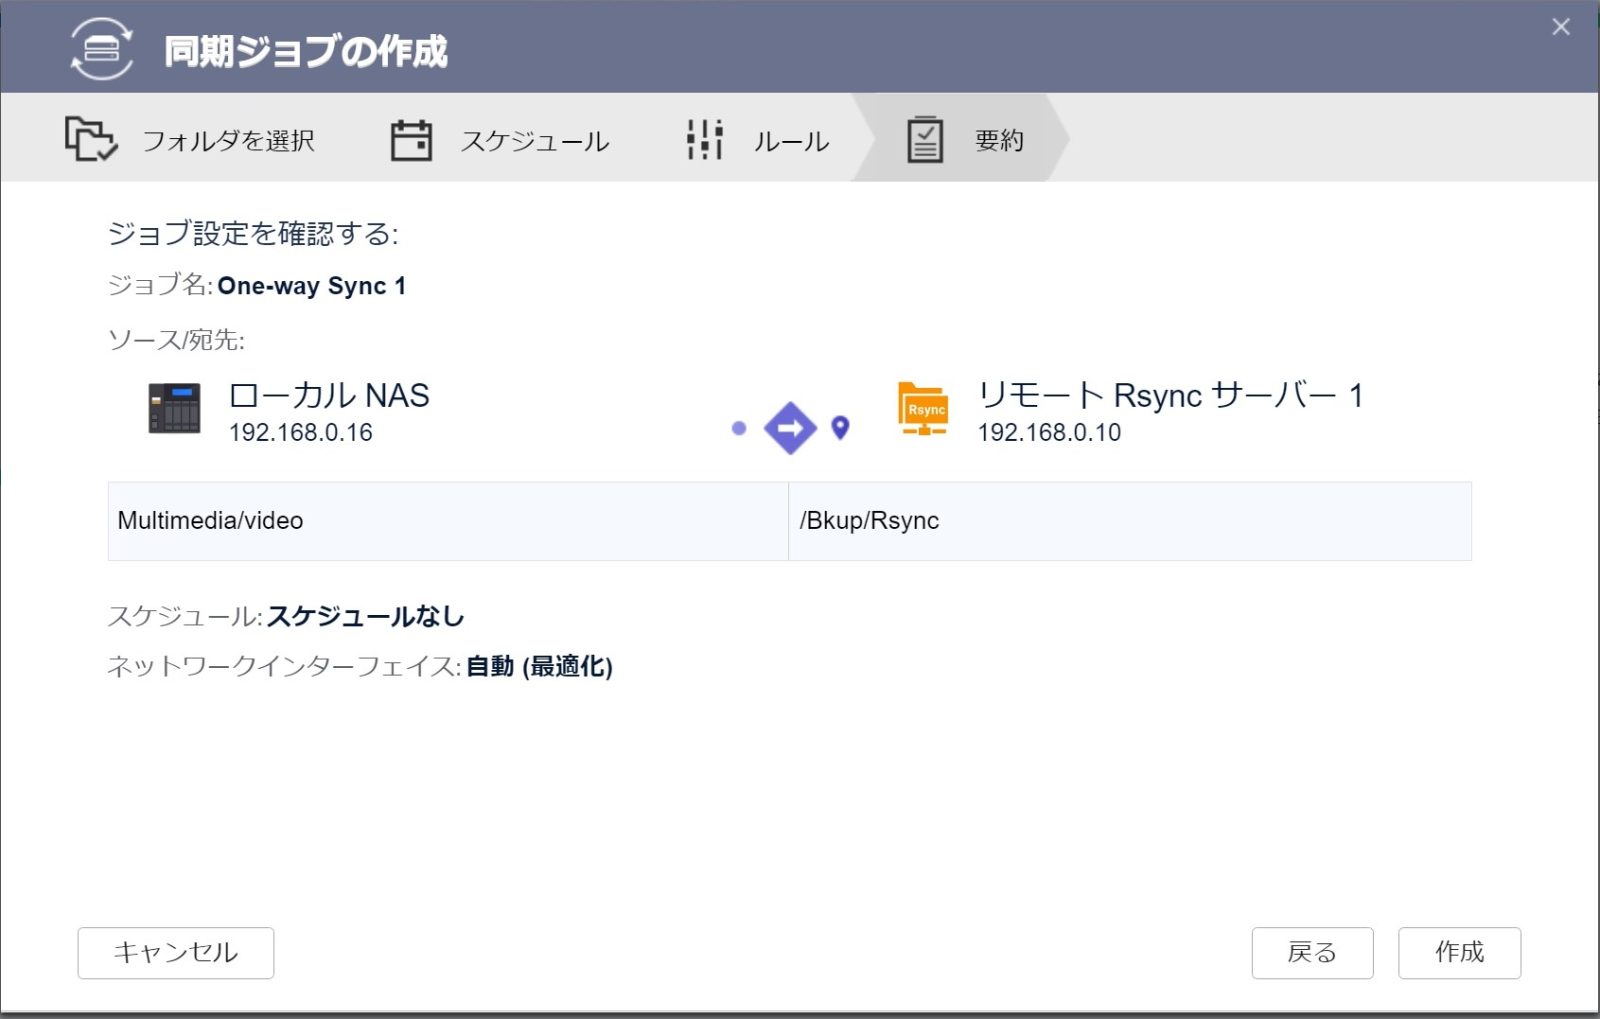Click the purple one-way sync arrow icon
The image size is (1600, 1019).
[x=790, y=428]
